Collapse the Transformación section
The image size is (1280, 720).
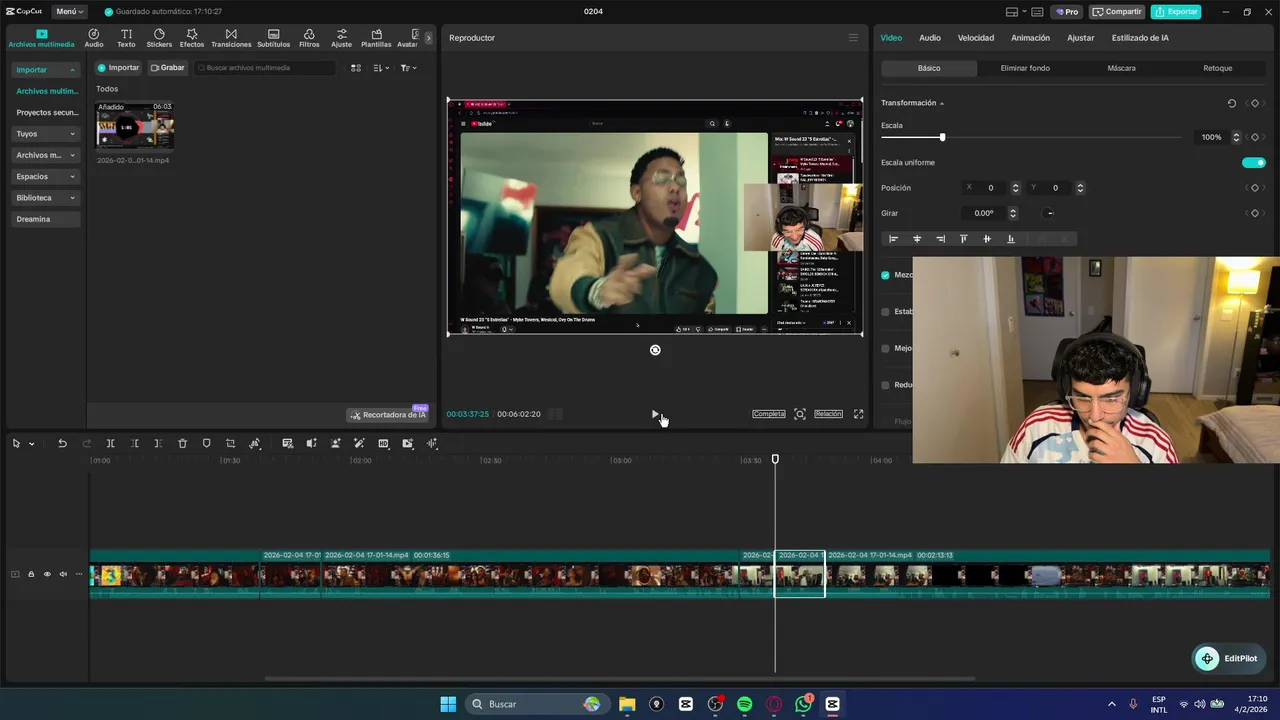tap(942, 104)
